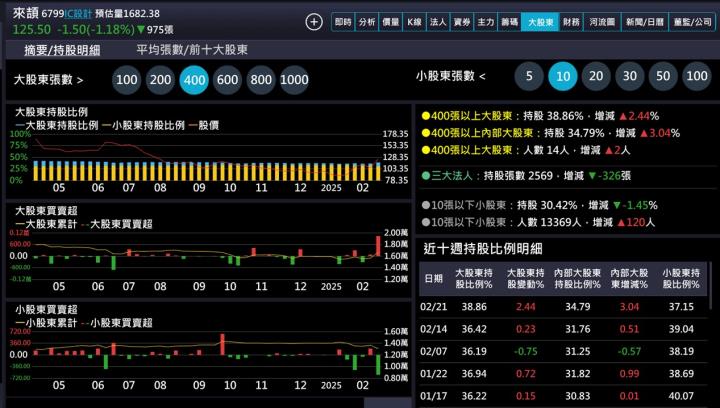Click the -0.75 value in 02/07 row
720x408 pixels.
coord(526,352)
